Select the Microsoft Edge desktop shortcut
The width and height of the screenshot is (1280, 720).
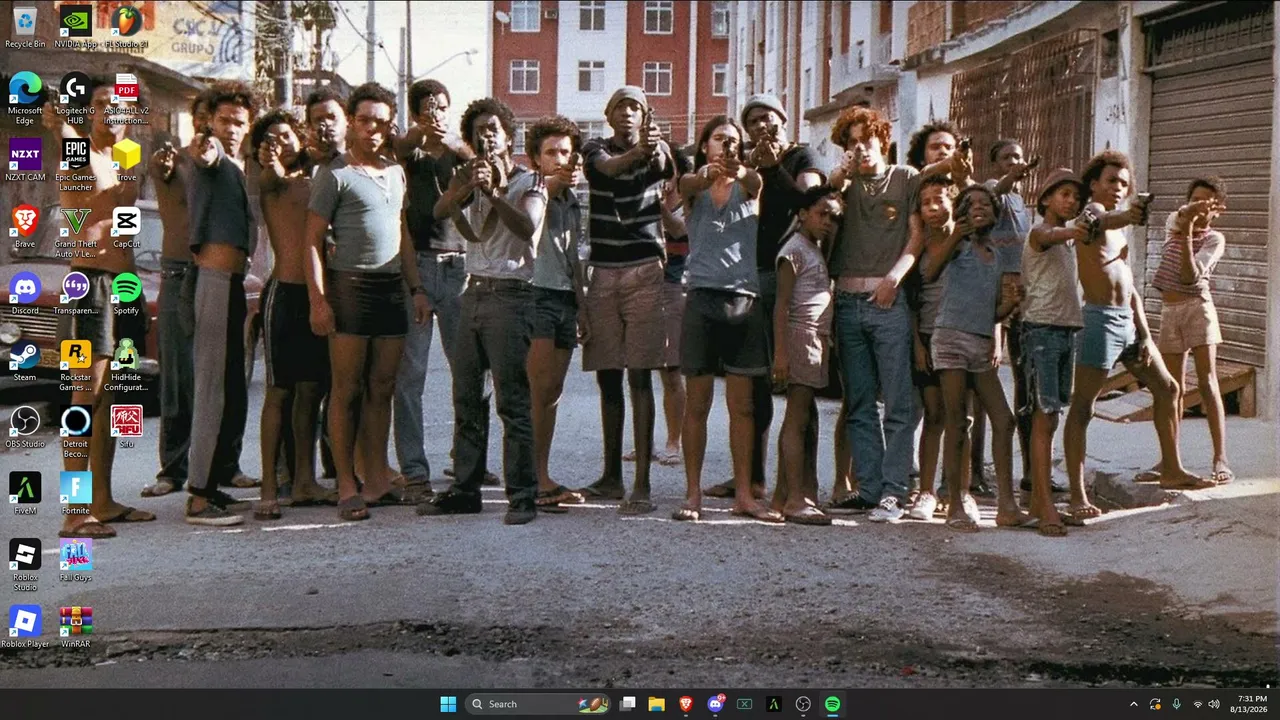(25, 99)
